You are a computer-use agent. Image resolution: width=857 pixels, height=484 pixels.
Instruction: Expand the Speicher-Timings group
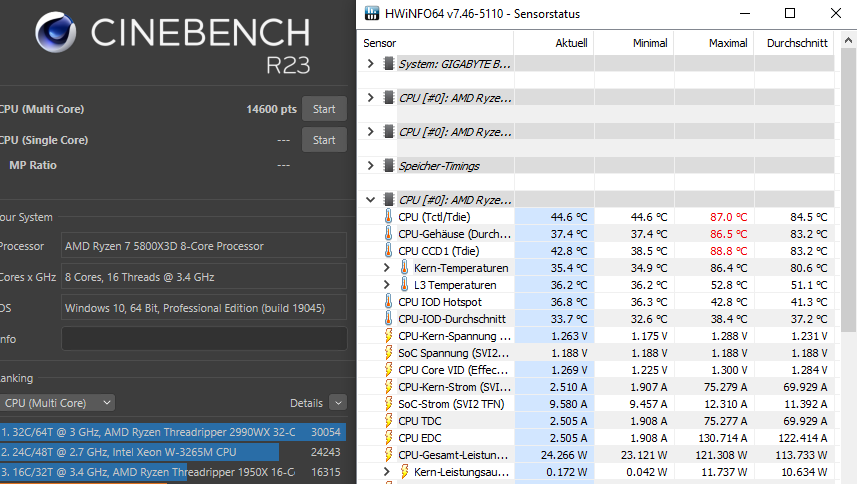(371, 166)
